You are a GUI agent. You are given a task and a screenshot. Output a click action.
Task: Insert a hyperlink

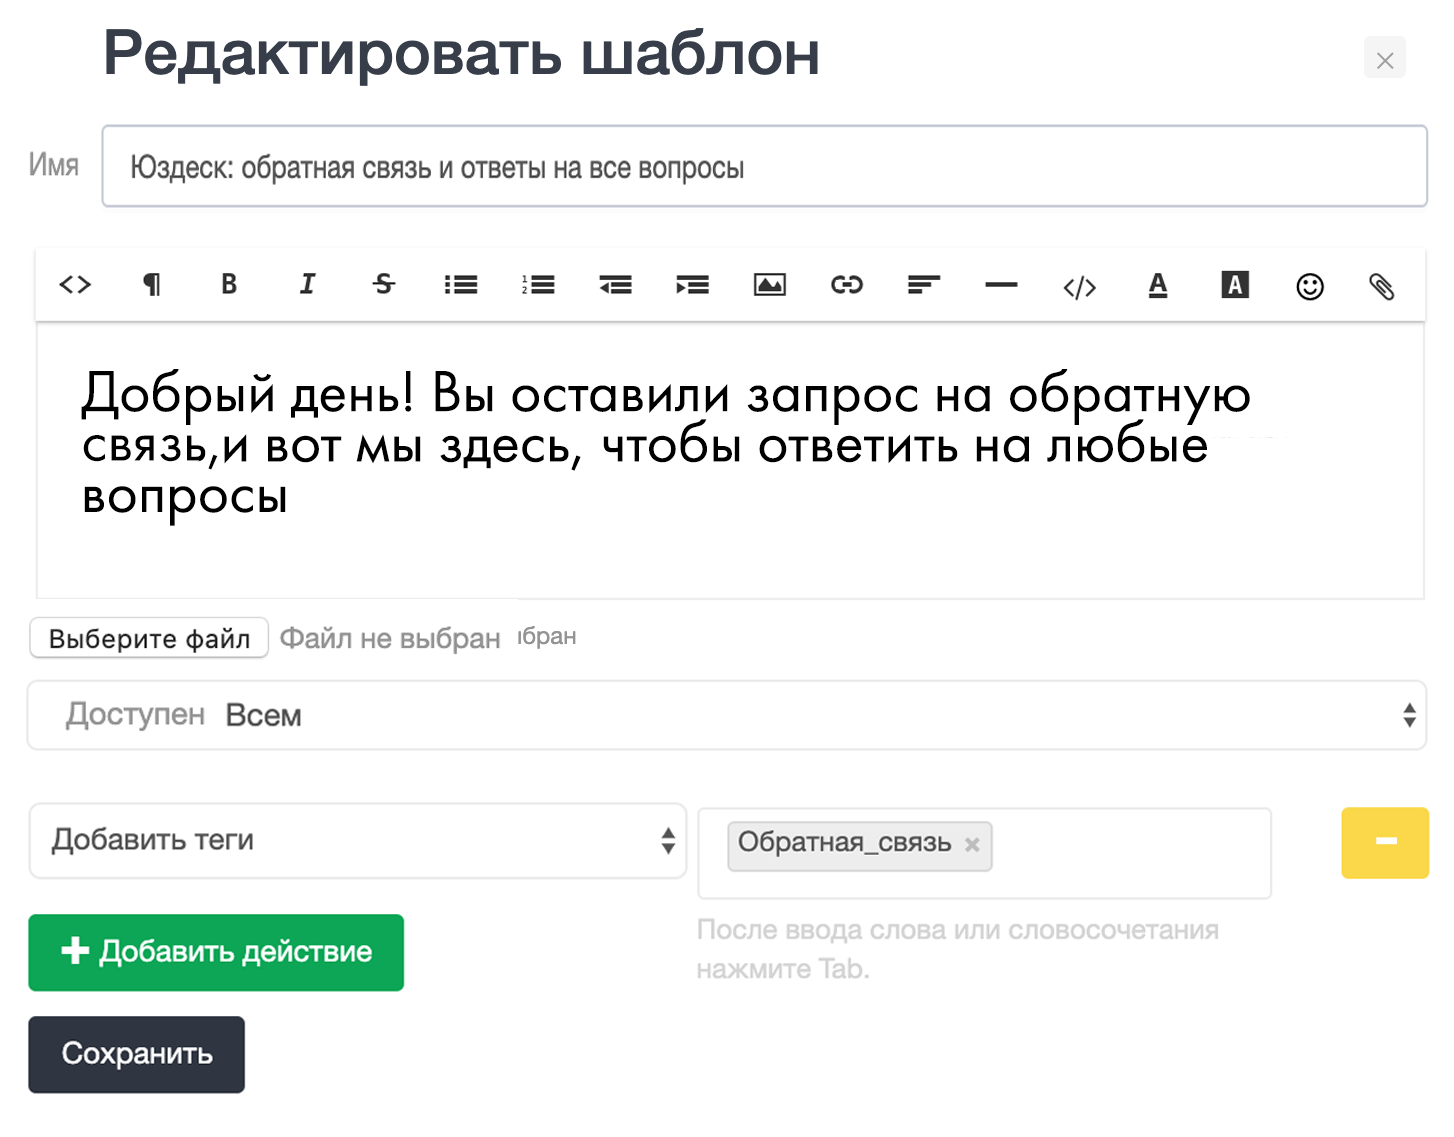[847, 285]
